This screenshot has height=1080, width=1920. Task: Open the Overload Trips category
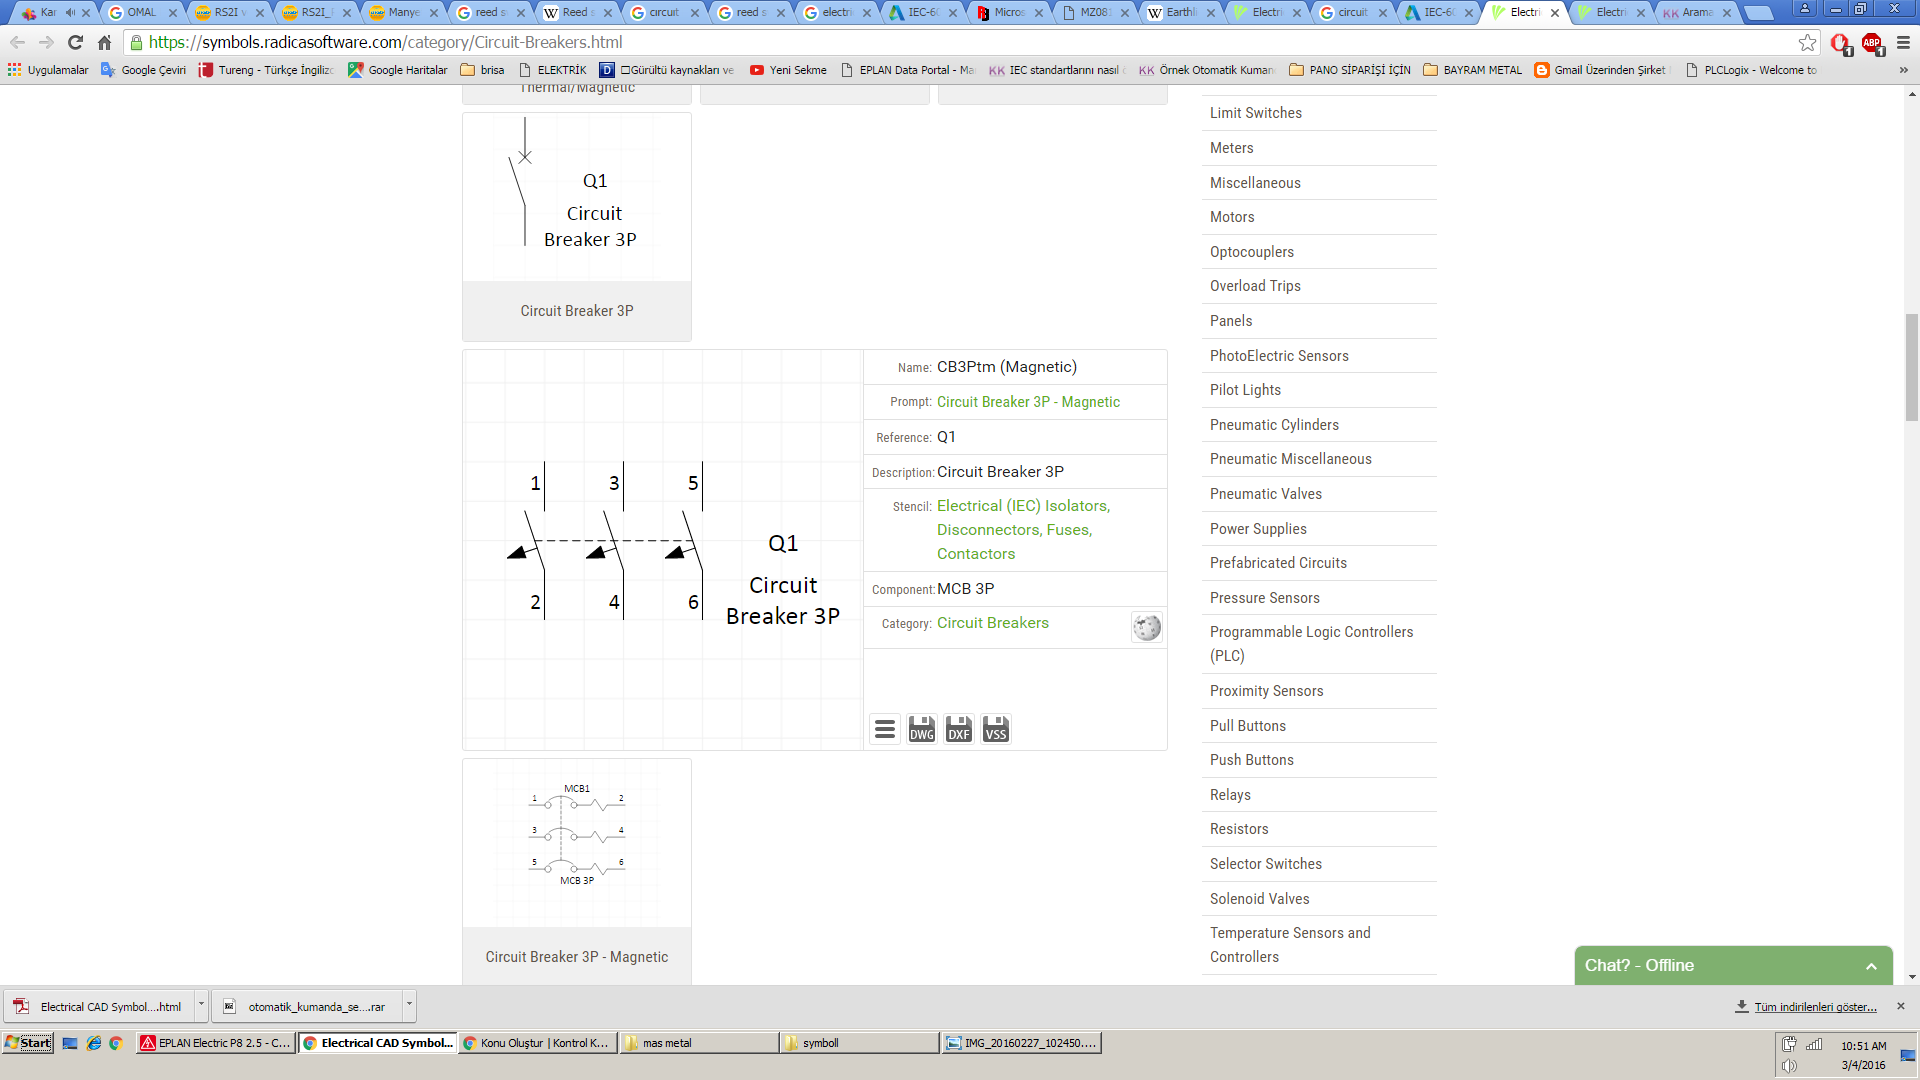click(x=1255, y=286)
